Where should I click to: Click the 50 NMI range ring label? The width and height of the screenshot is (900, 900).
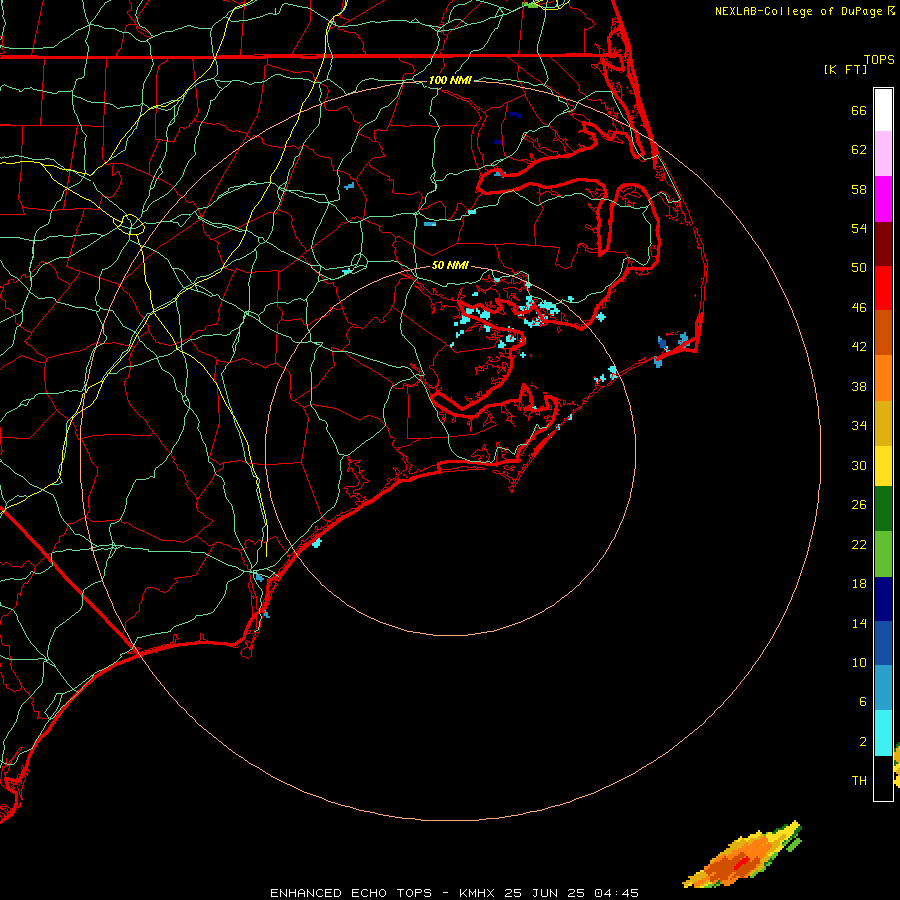pos(450,265)
